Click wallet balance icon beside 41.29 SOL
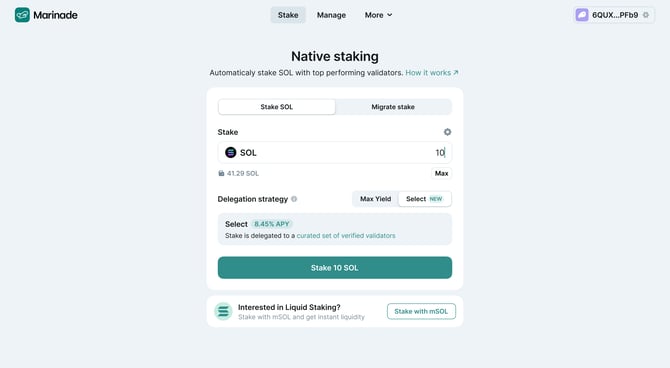Viewport: 670px width, 368px height. pyautogui.click(x=221, y=173)
